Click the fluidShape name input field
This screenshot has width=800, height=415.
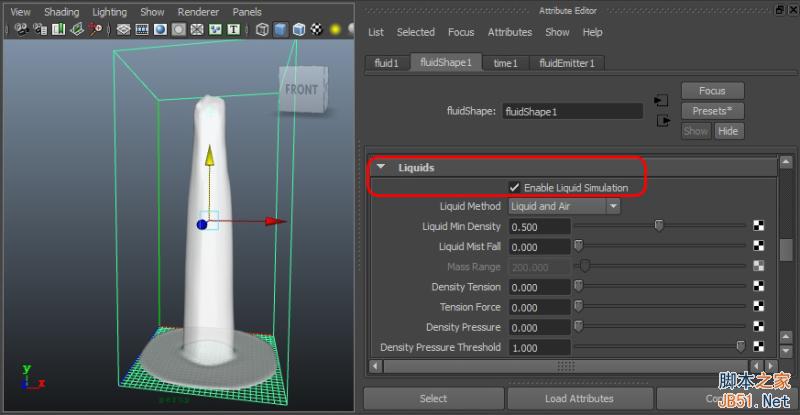(x=572, y=111)
